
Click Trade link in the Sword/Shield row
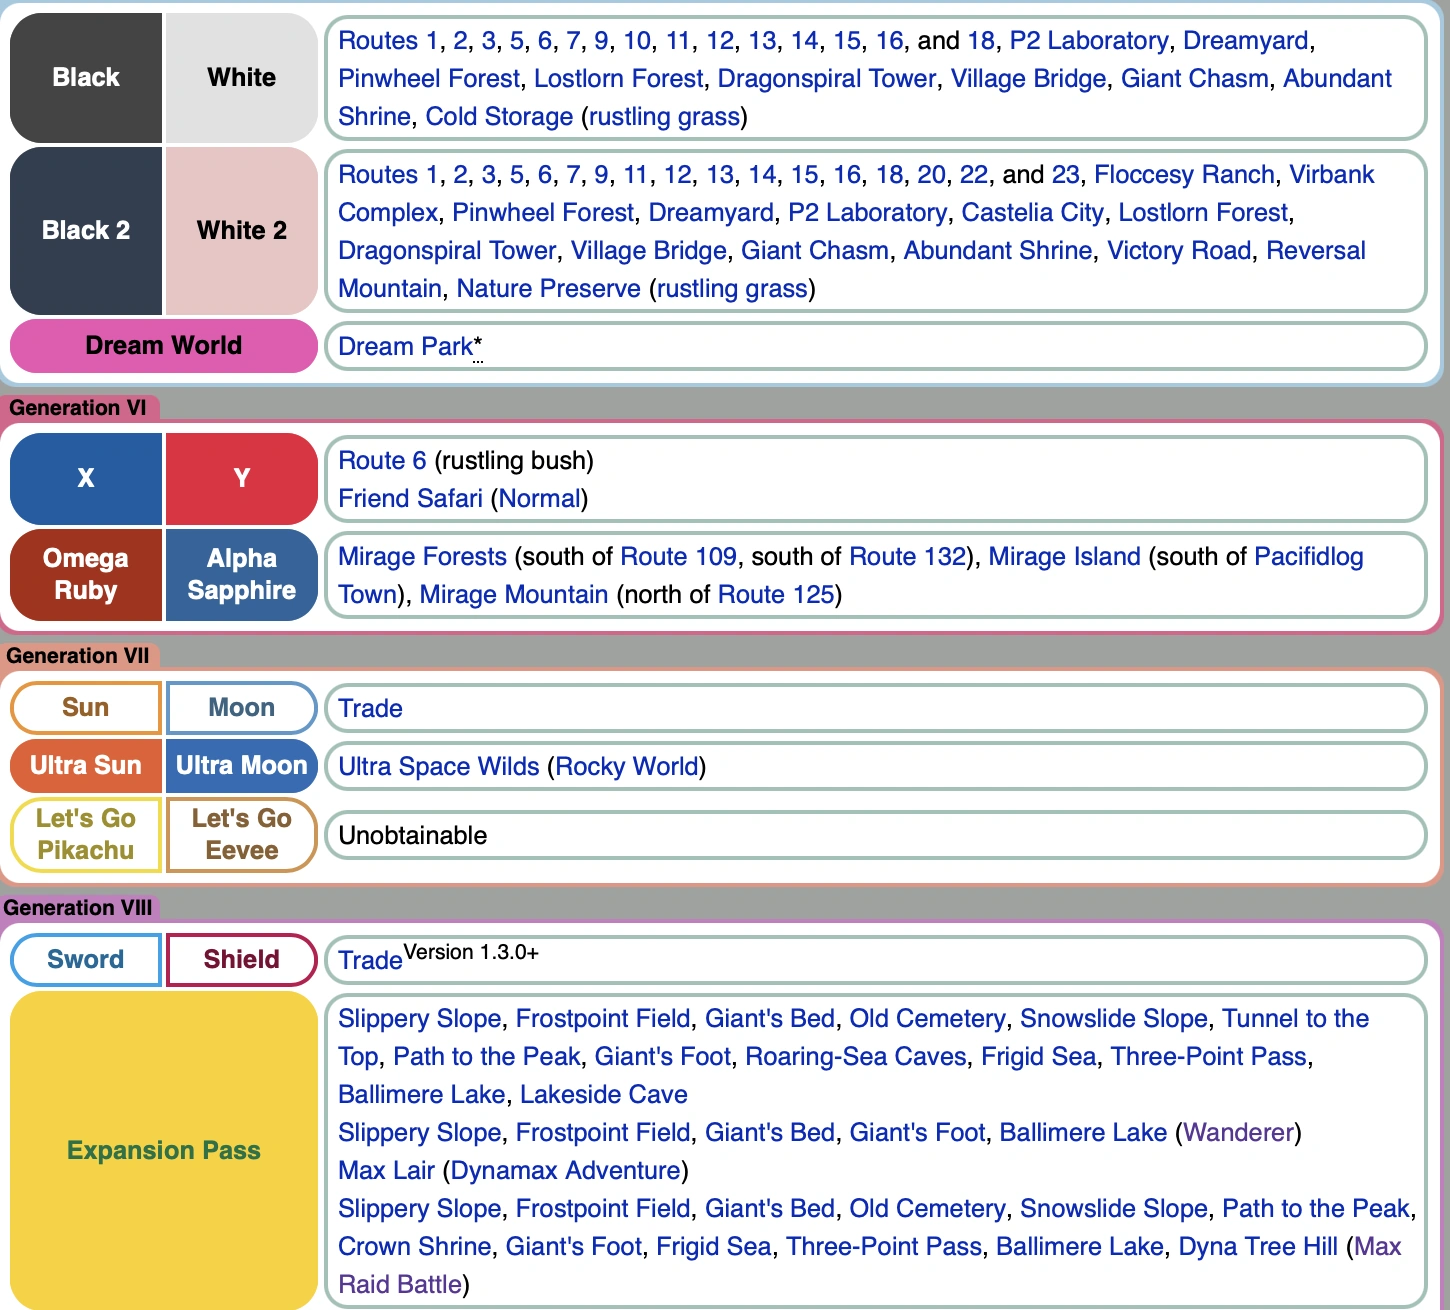(x=370, y=961)
